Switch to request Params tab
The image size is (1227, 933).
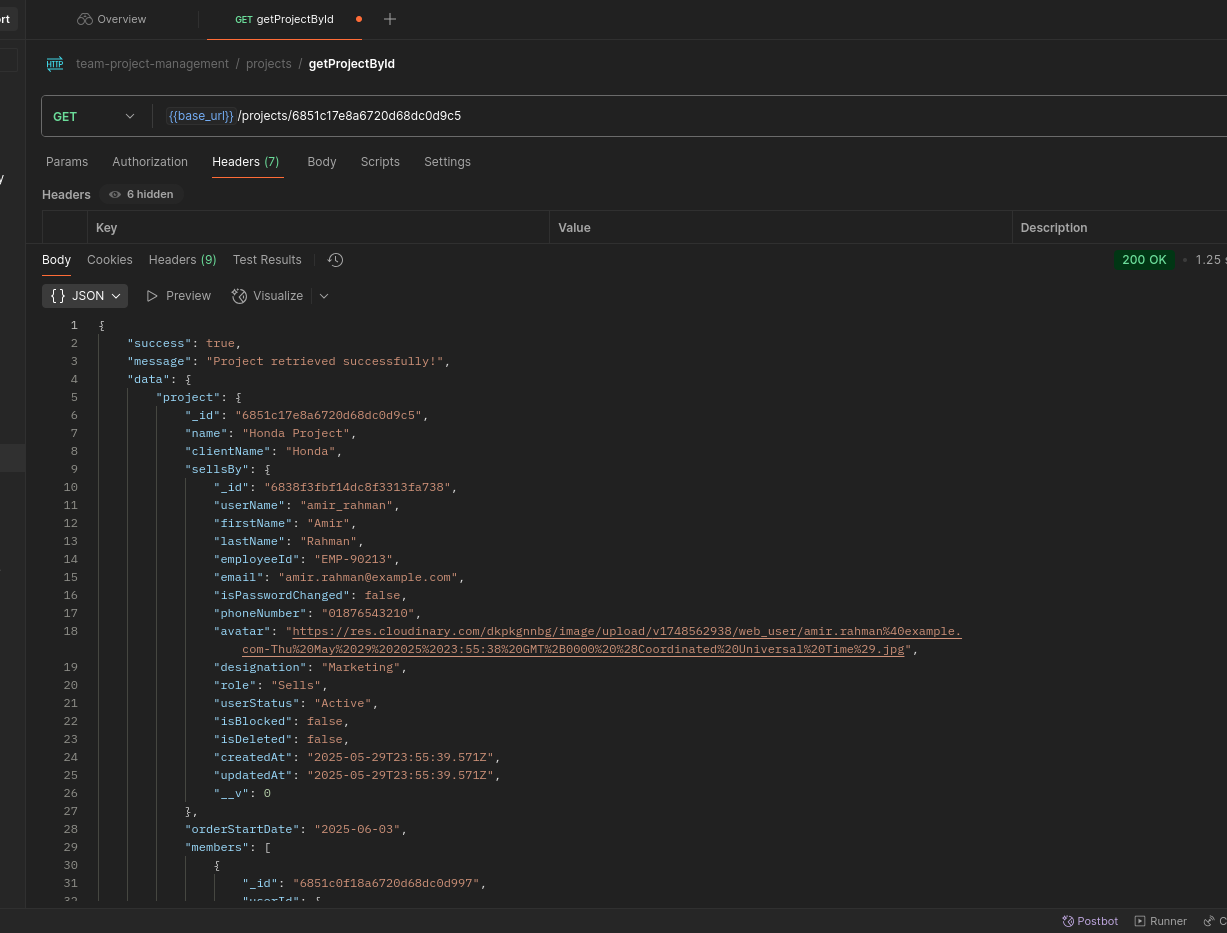point(67,162)
